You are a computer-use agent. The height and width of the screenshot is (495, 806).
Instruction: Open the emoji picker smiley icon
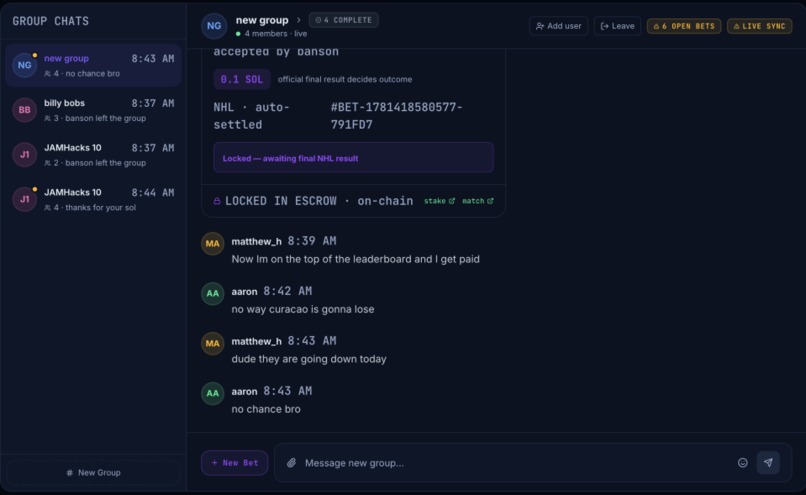click(742, 463)
